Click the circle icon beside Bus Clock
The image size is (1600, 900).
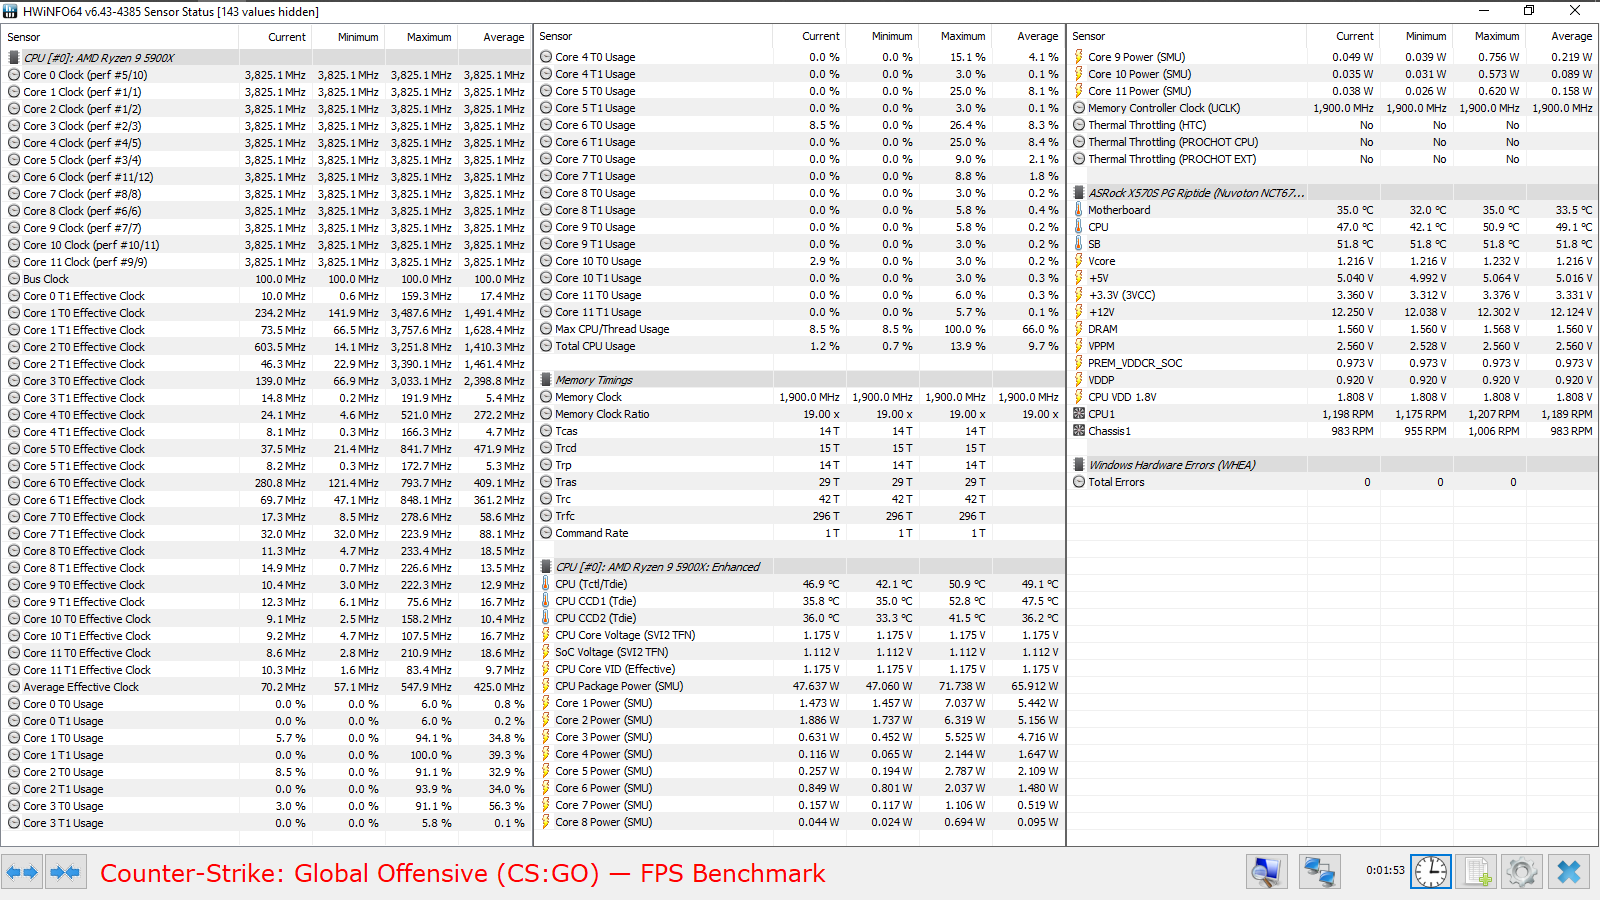pos(14,279)
